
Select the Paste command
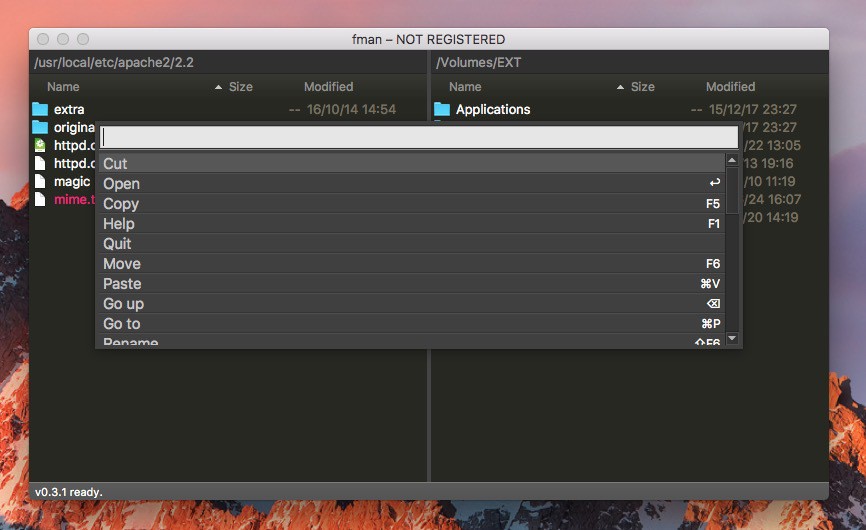point(411,283)
